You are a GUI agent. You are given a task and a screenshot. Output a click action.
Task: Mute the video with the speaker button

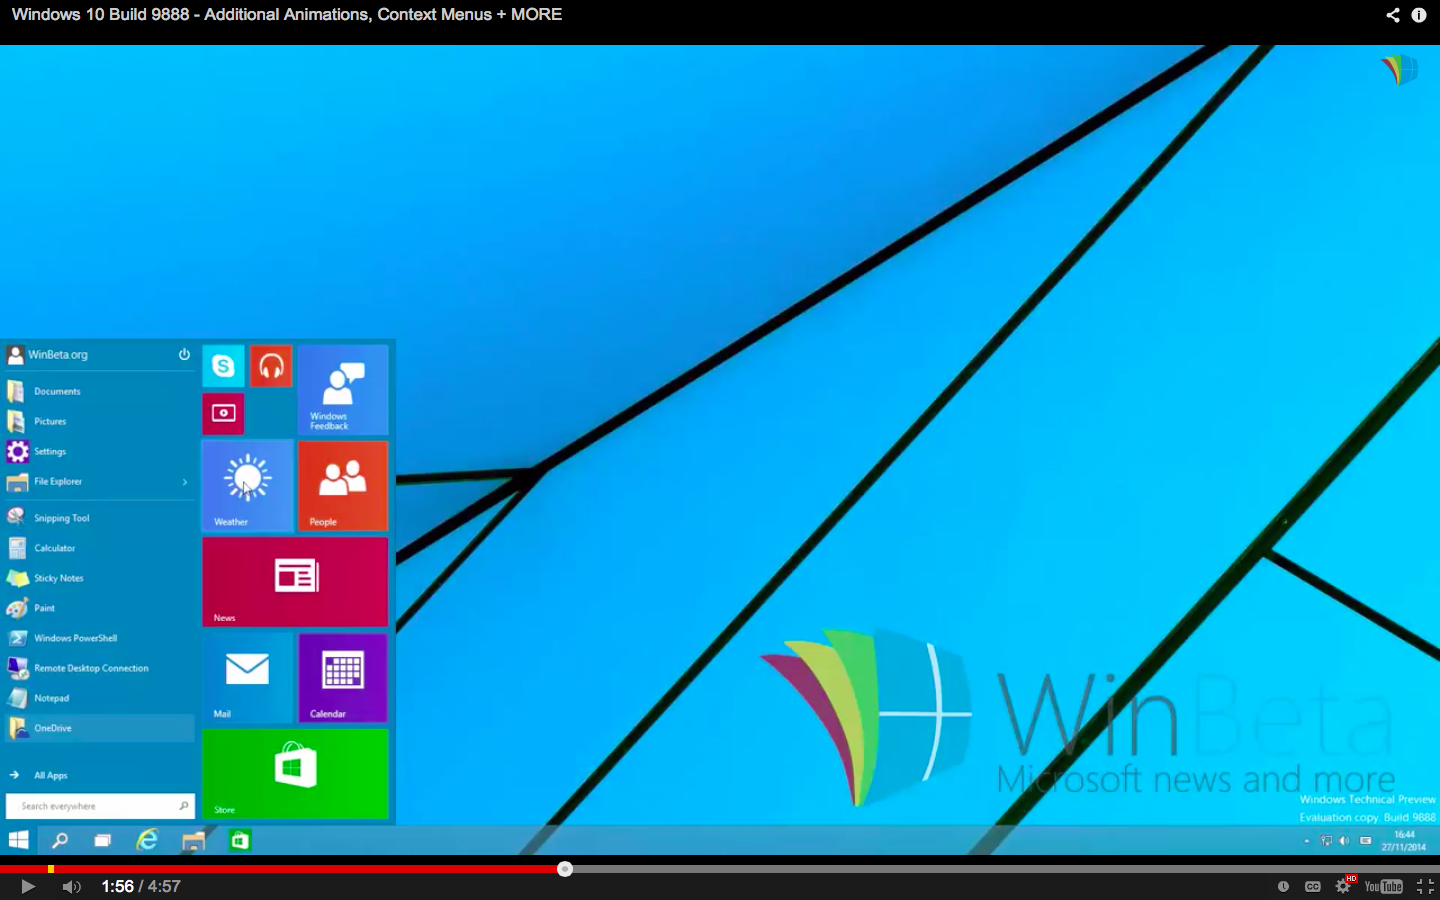pos(71,887)
